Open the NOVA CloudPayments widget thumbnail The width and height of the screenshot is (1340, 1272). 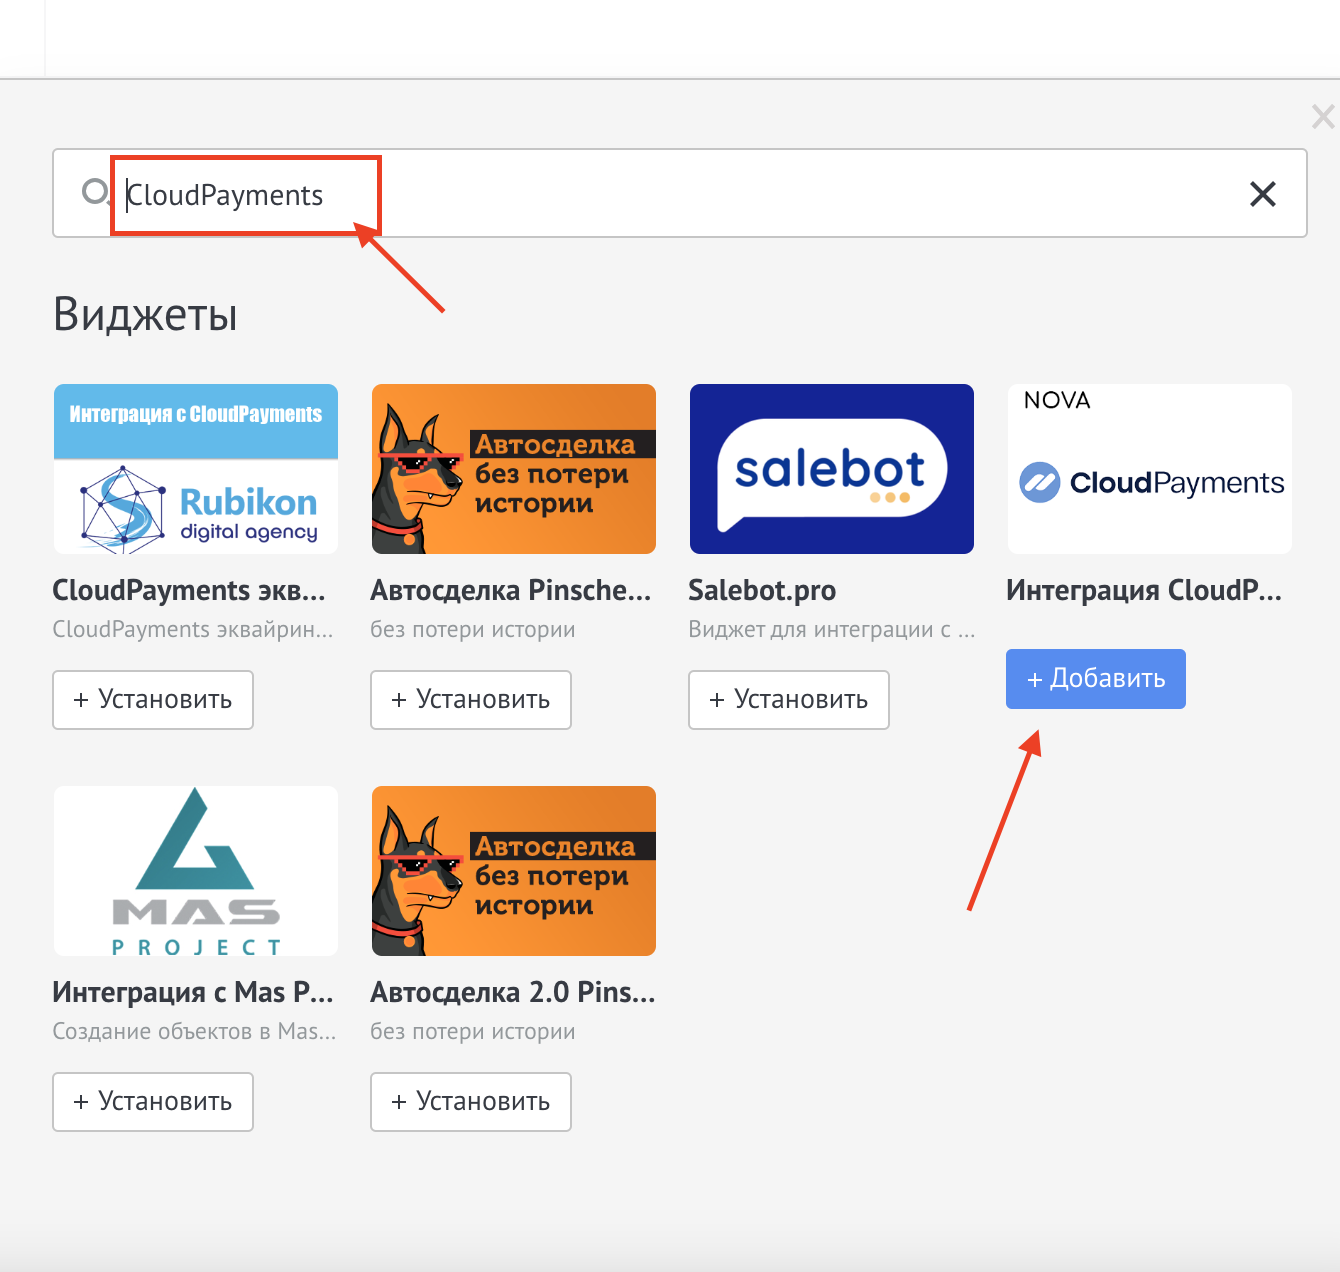tap(1149, 469)
